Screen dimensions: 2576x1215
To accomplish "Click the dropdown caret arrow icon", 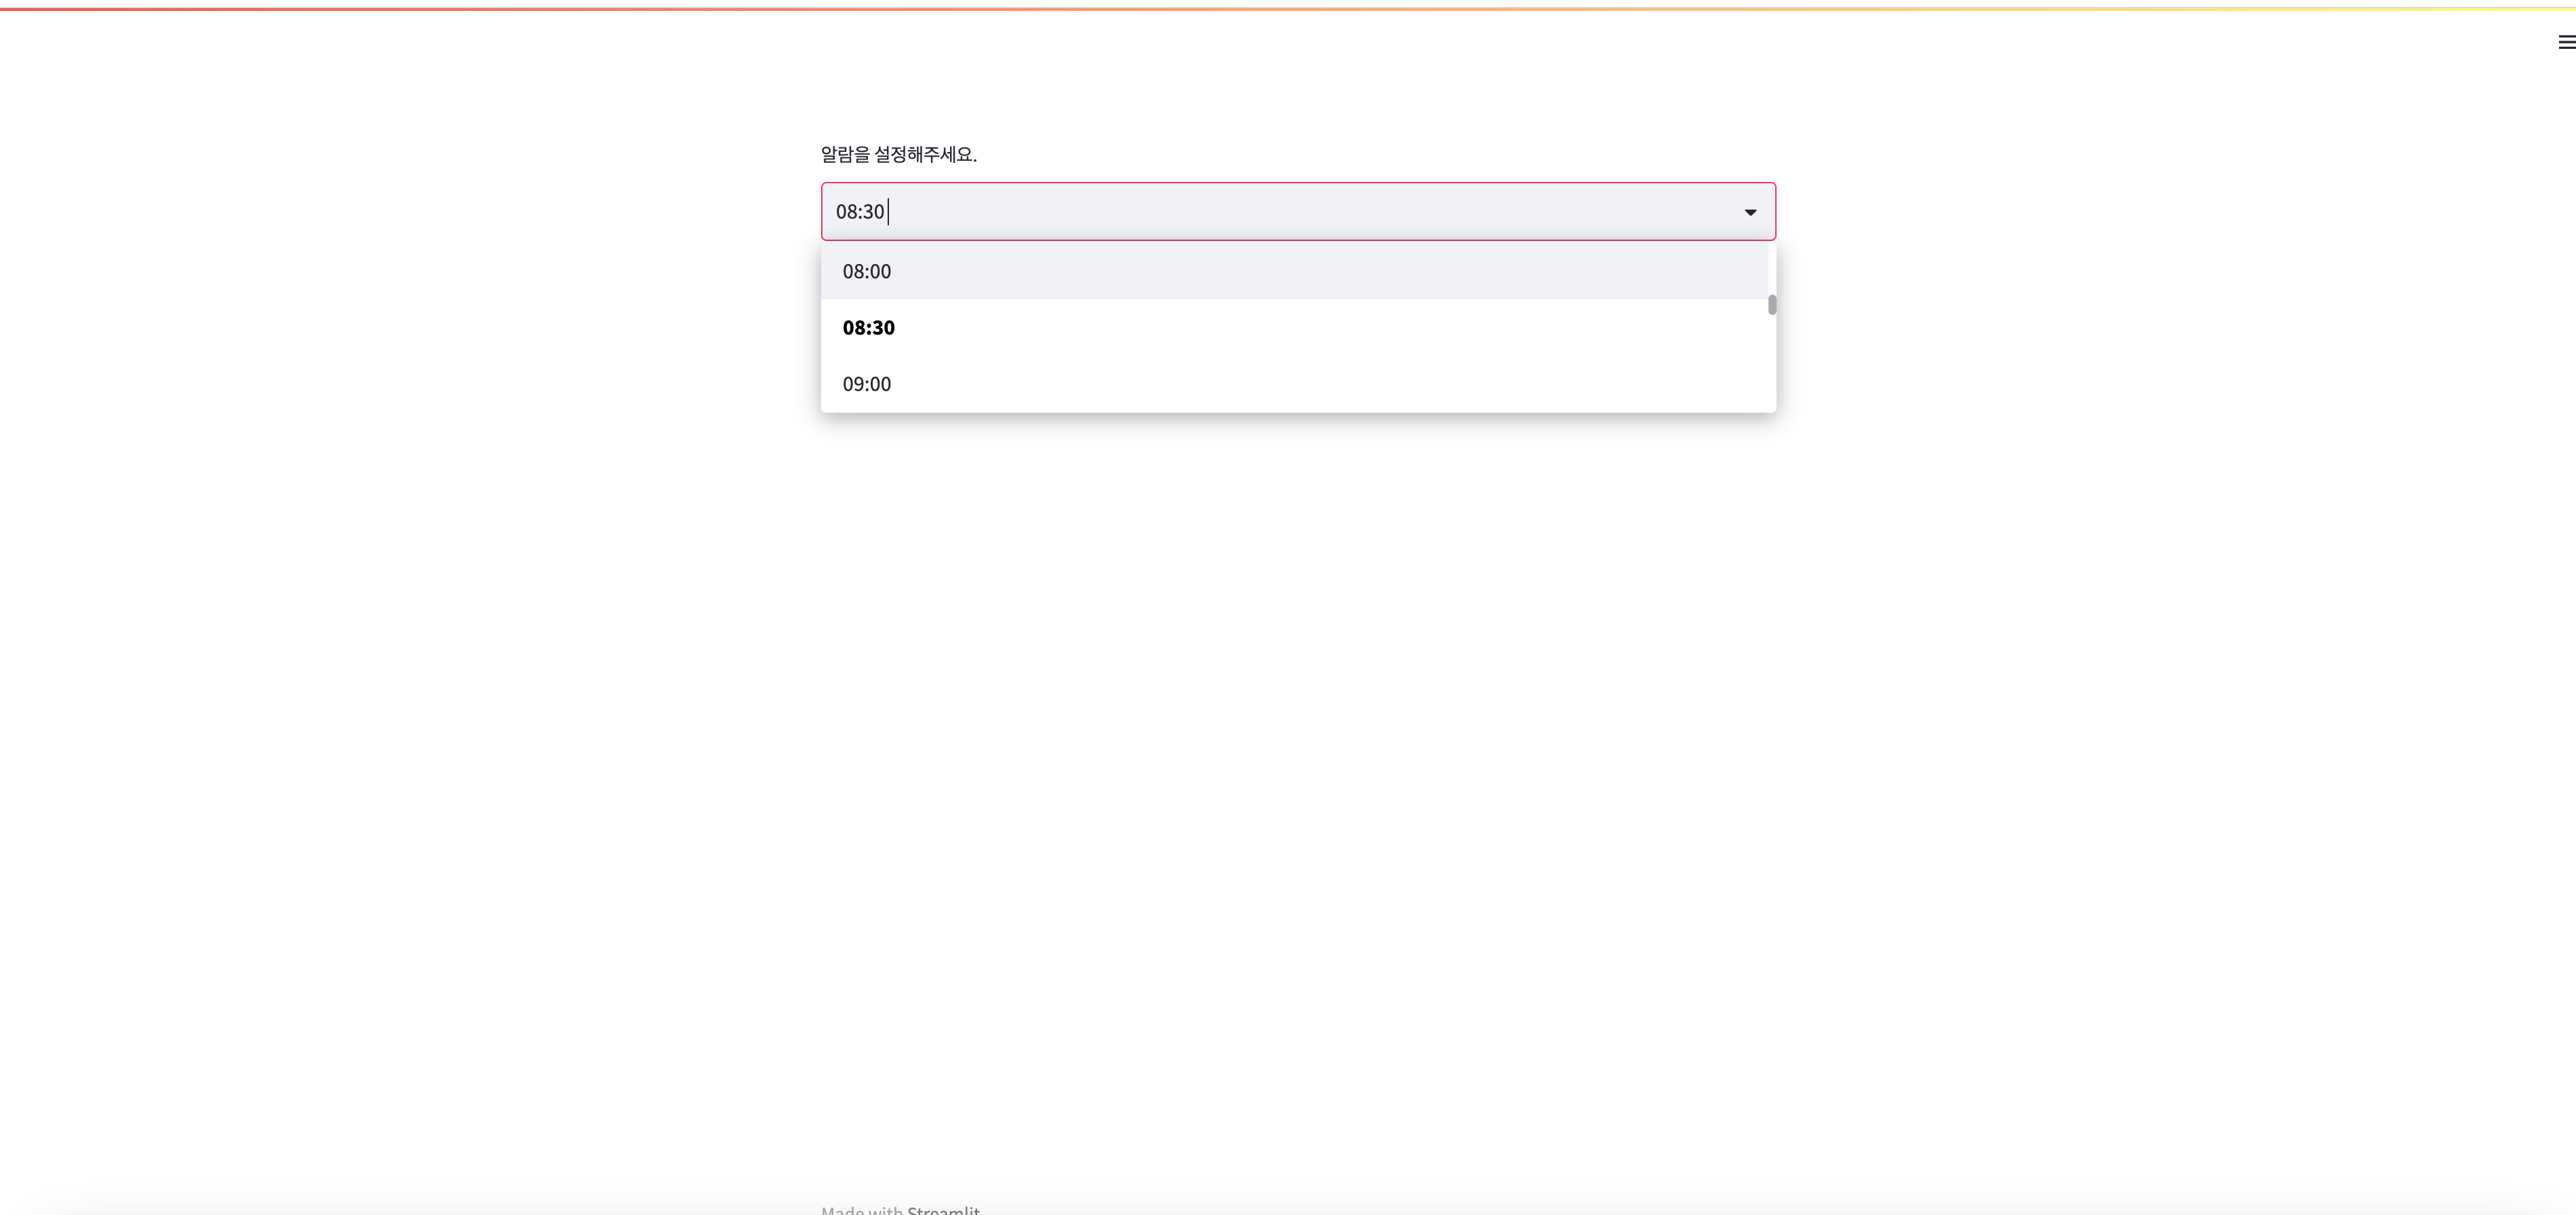I will coord(1750,212).
